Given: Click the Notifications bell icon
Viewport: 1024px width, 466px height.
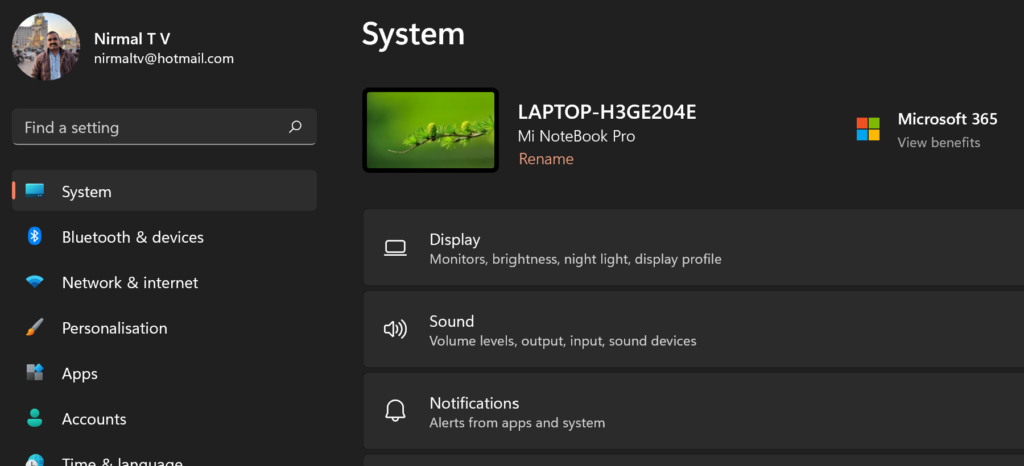Looking at the screenshot, I should [x=395, y=411].
